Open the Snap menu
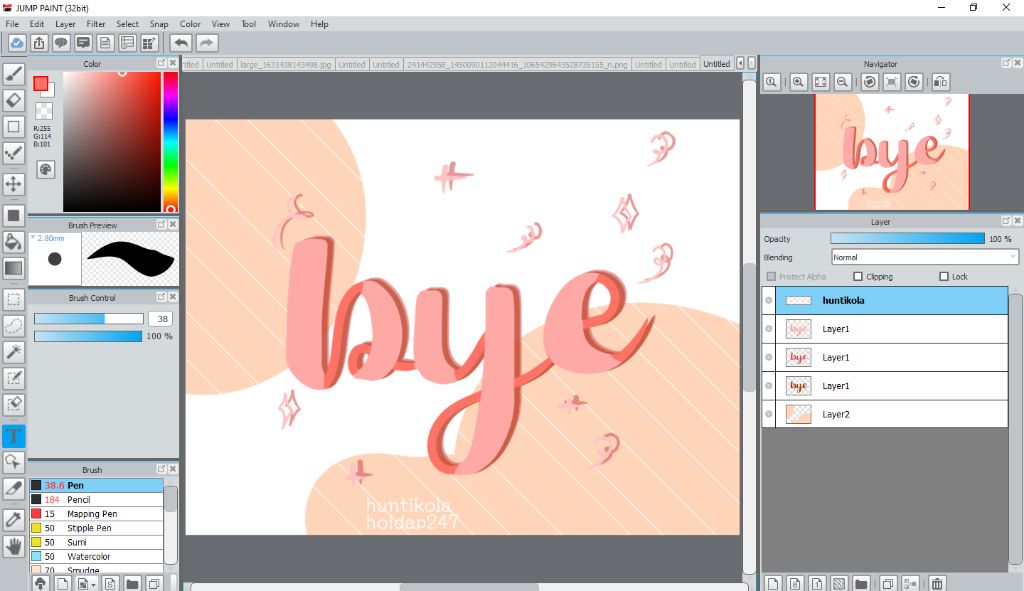 coord(159,24)
